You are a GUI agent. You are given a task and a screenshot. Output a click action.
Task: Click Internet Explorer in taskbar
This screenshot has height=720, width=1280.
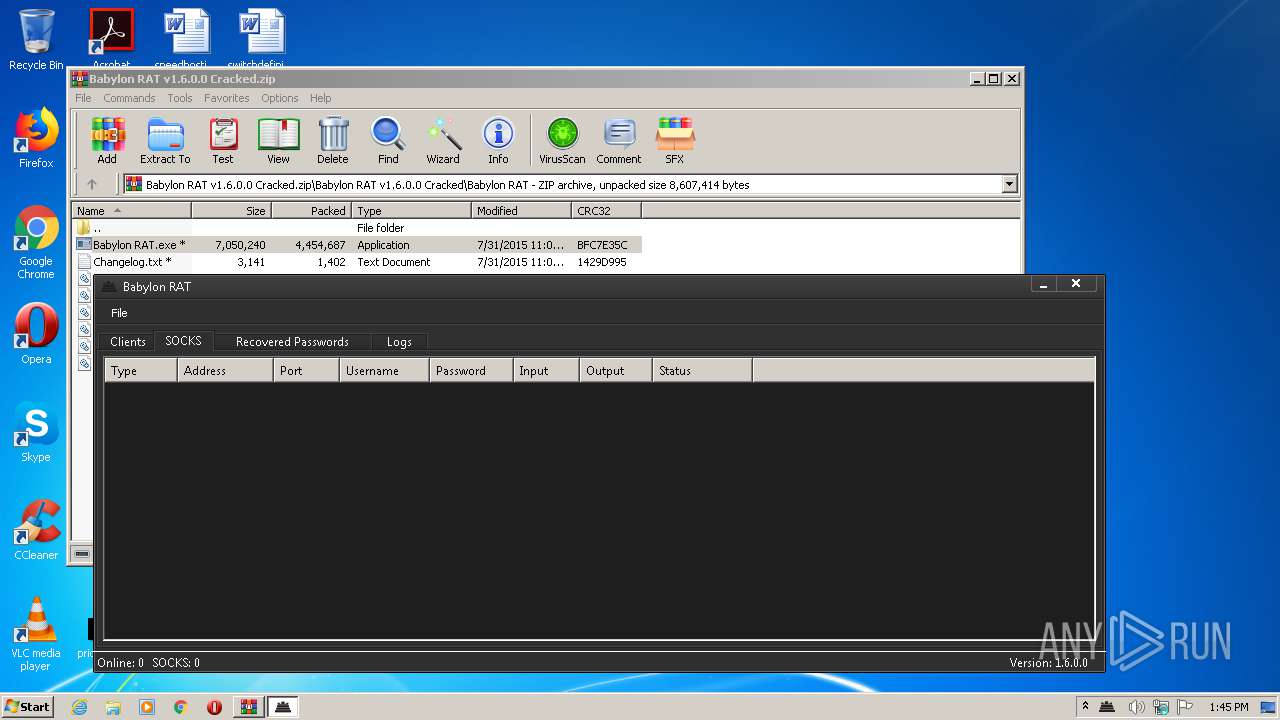point(79,707)
